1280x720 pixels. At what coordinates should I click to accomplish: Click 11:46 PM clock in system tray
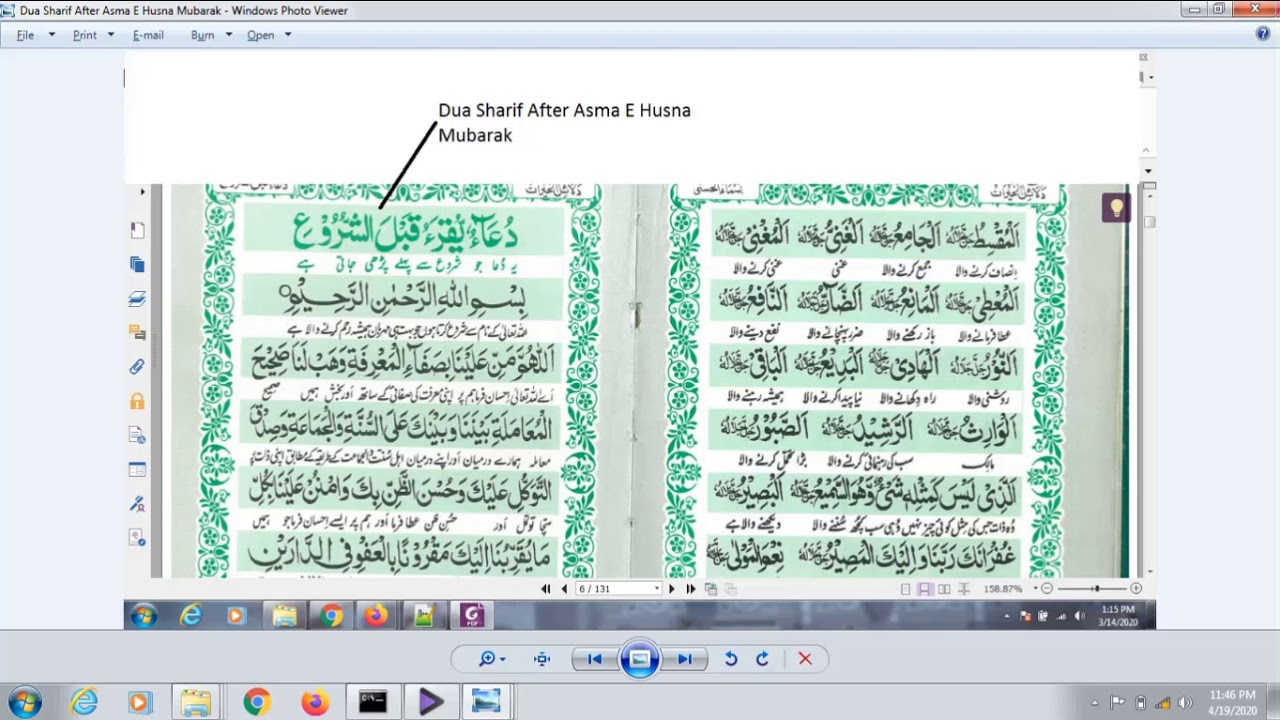[1232, 702]
